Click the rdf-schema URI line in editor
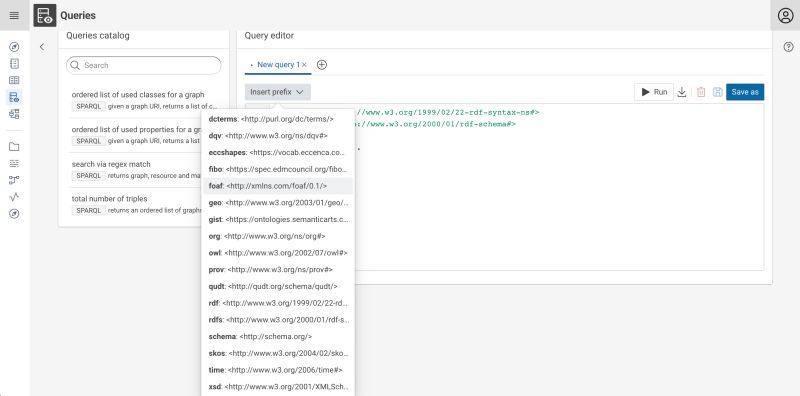This screenshot has height=396, width=800. (436, 124)
